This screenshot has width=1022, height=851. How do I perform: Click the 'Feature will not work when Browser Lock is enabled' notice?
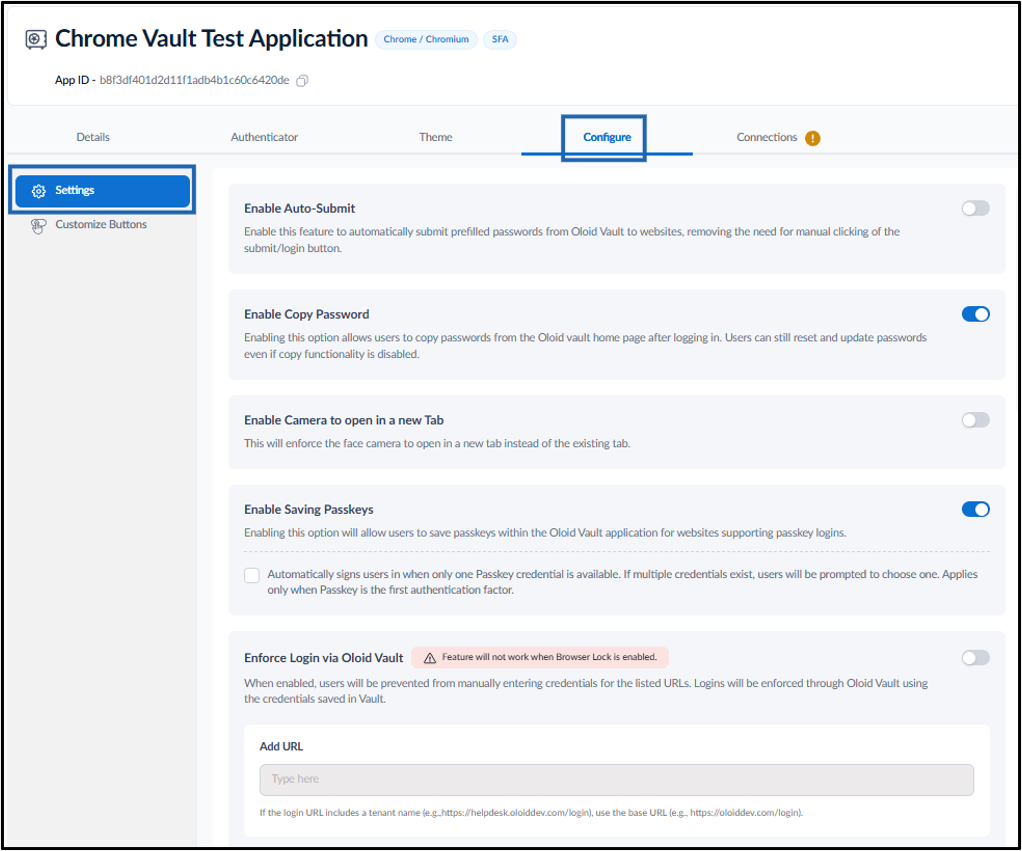[x=540, y=657]
